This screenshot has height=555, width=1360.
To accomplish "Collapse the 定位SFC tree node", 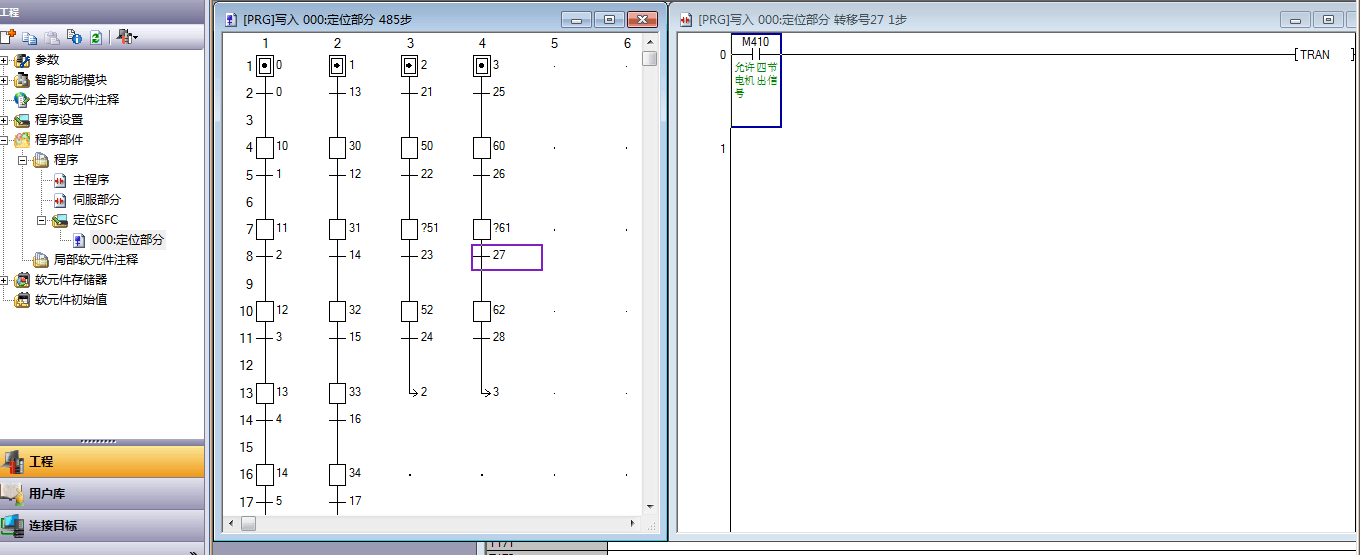I will [x=42, y=220].
